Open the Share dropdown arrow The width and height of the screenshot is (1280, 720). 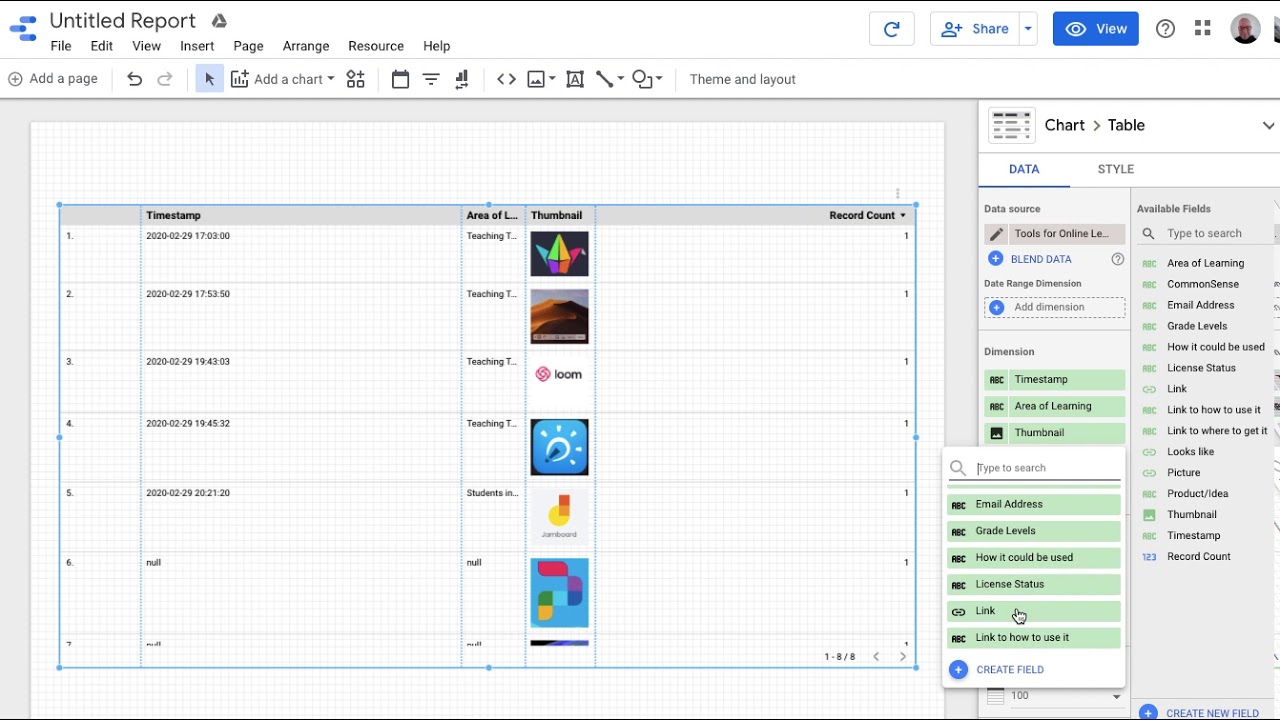[x=1027, y=29]
